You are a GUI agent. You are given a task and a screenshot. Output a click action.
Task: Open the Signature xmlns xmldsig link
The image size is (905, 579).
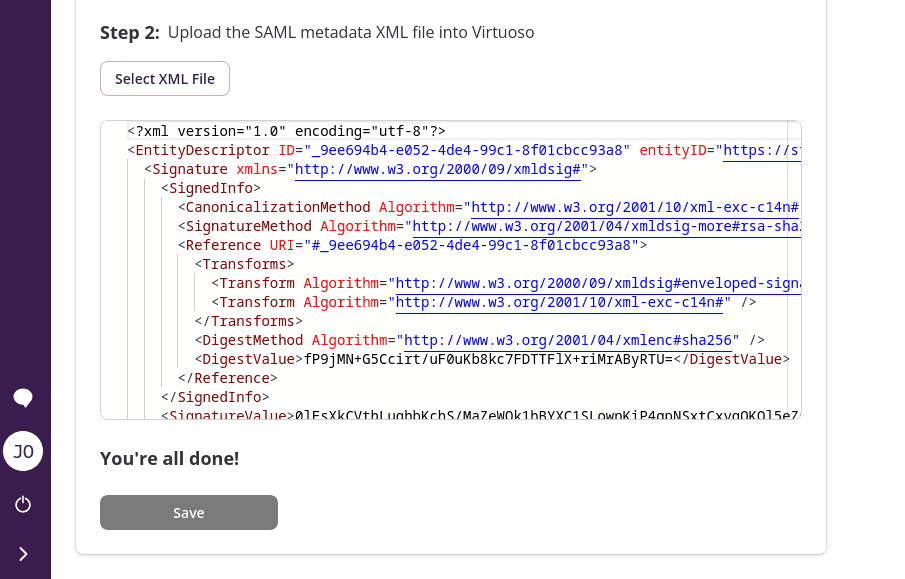tap(437, 169)
